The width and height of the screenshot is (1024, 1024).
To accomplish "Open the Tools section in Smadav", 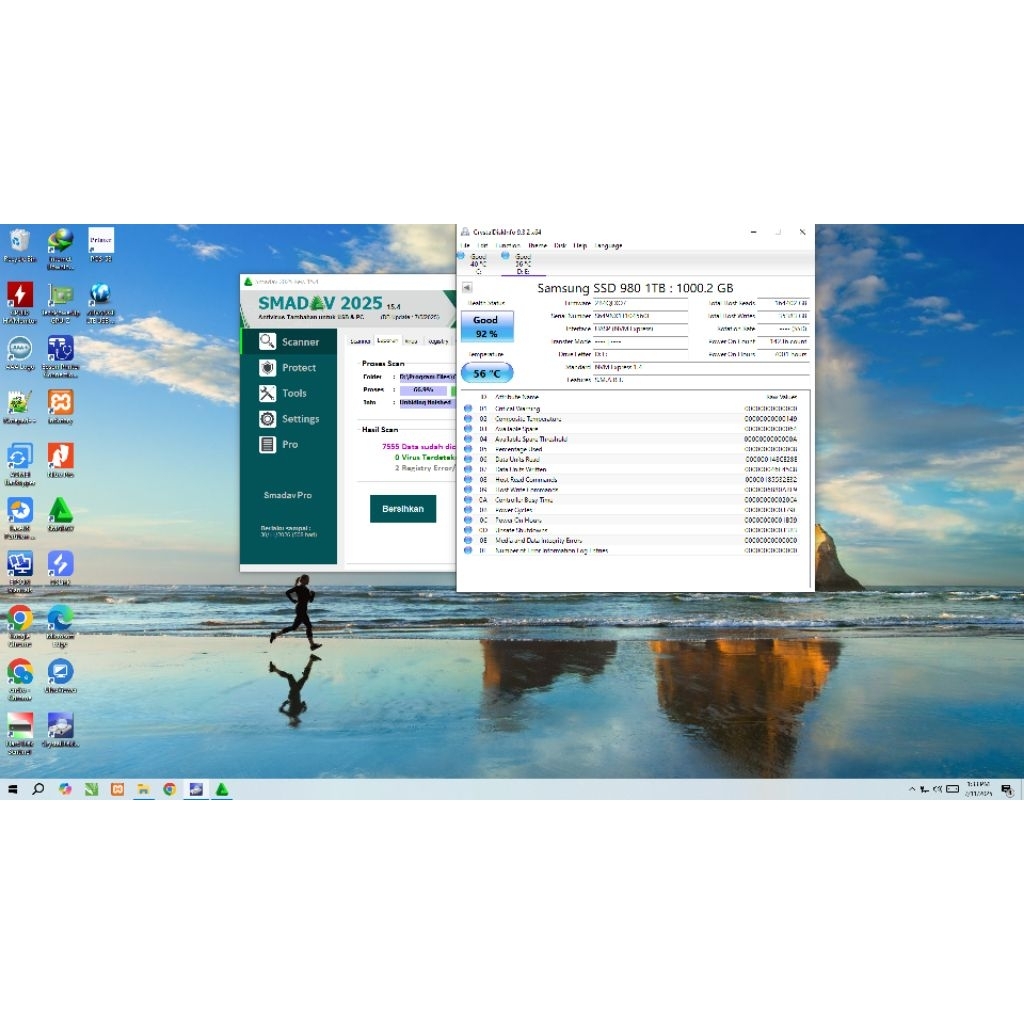I will click(x=290, y=393).
